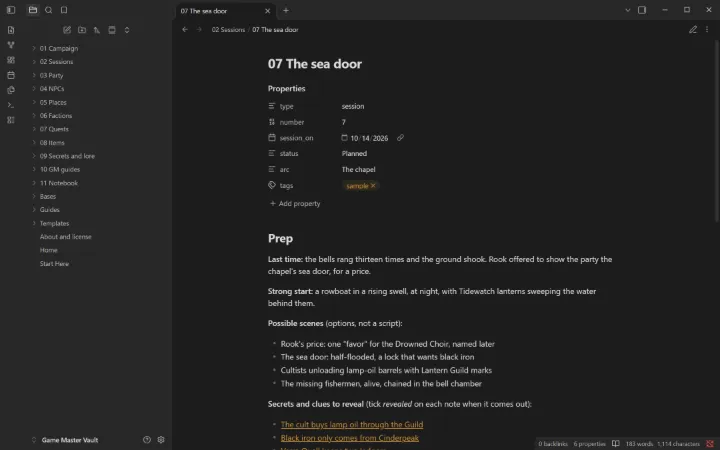Expand the 08 Items folder
720x450 pixels.
[51, 142]
